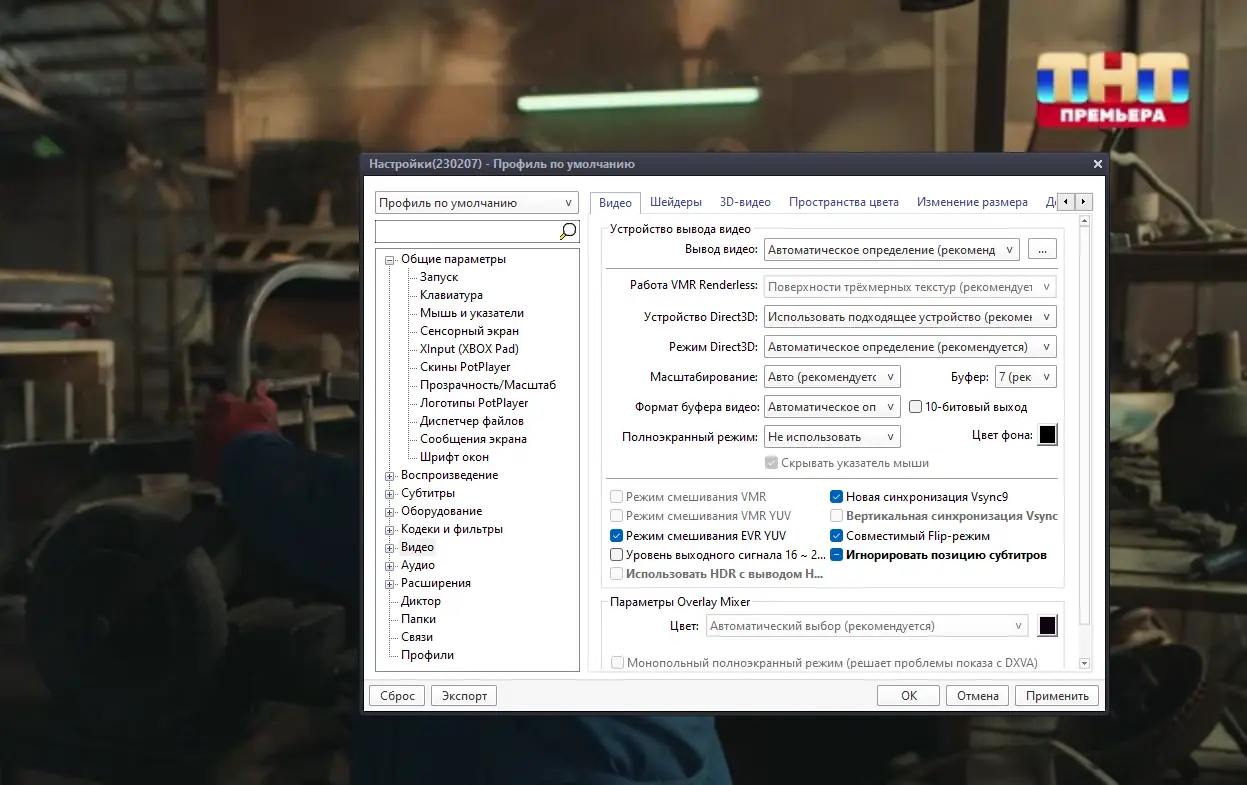This screenshot has height=785, width=1247.
Task: Expand the Воспроизведение tree node
Action: pos(390,475)
